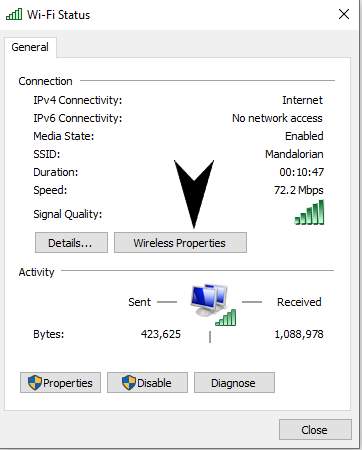This screenshot has width=362, height=450.
Task: Click the Speed label
Action: tap(50, 190)
